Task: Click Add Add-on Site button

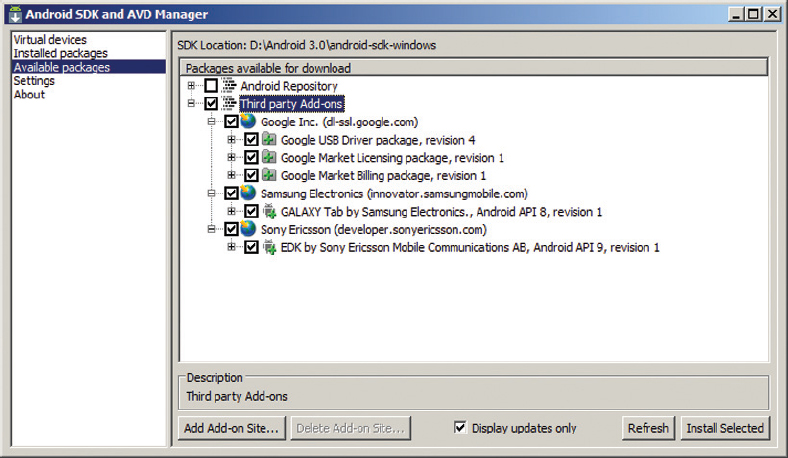Action: tap(232, 428)
